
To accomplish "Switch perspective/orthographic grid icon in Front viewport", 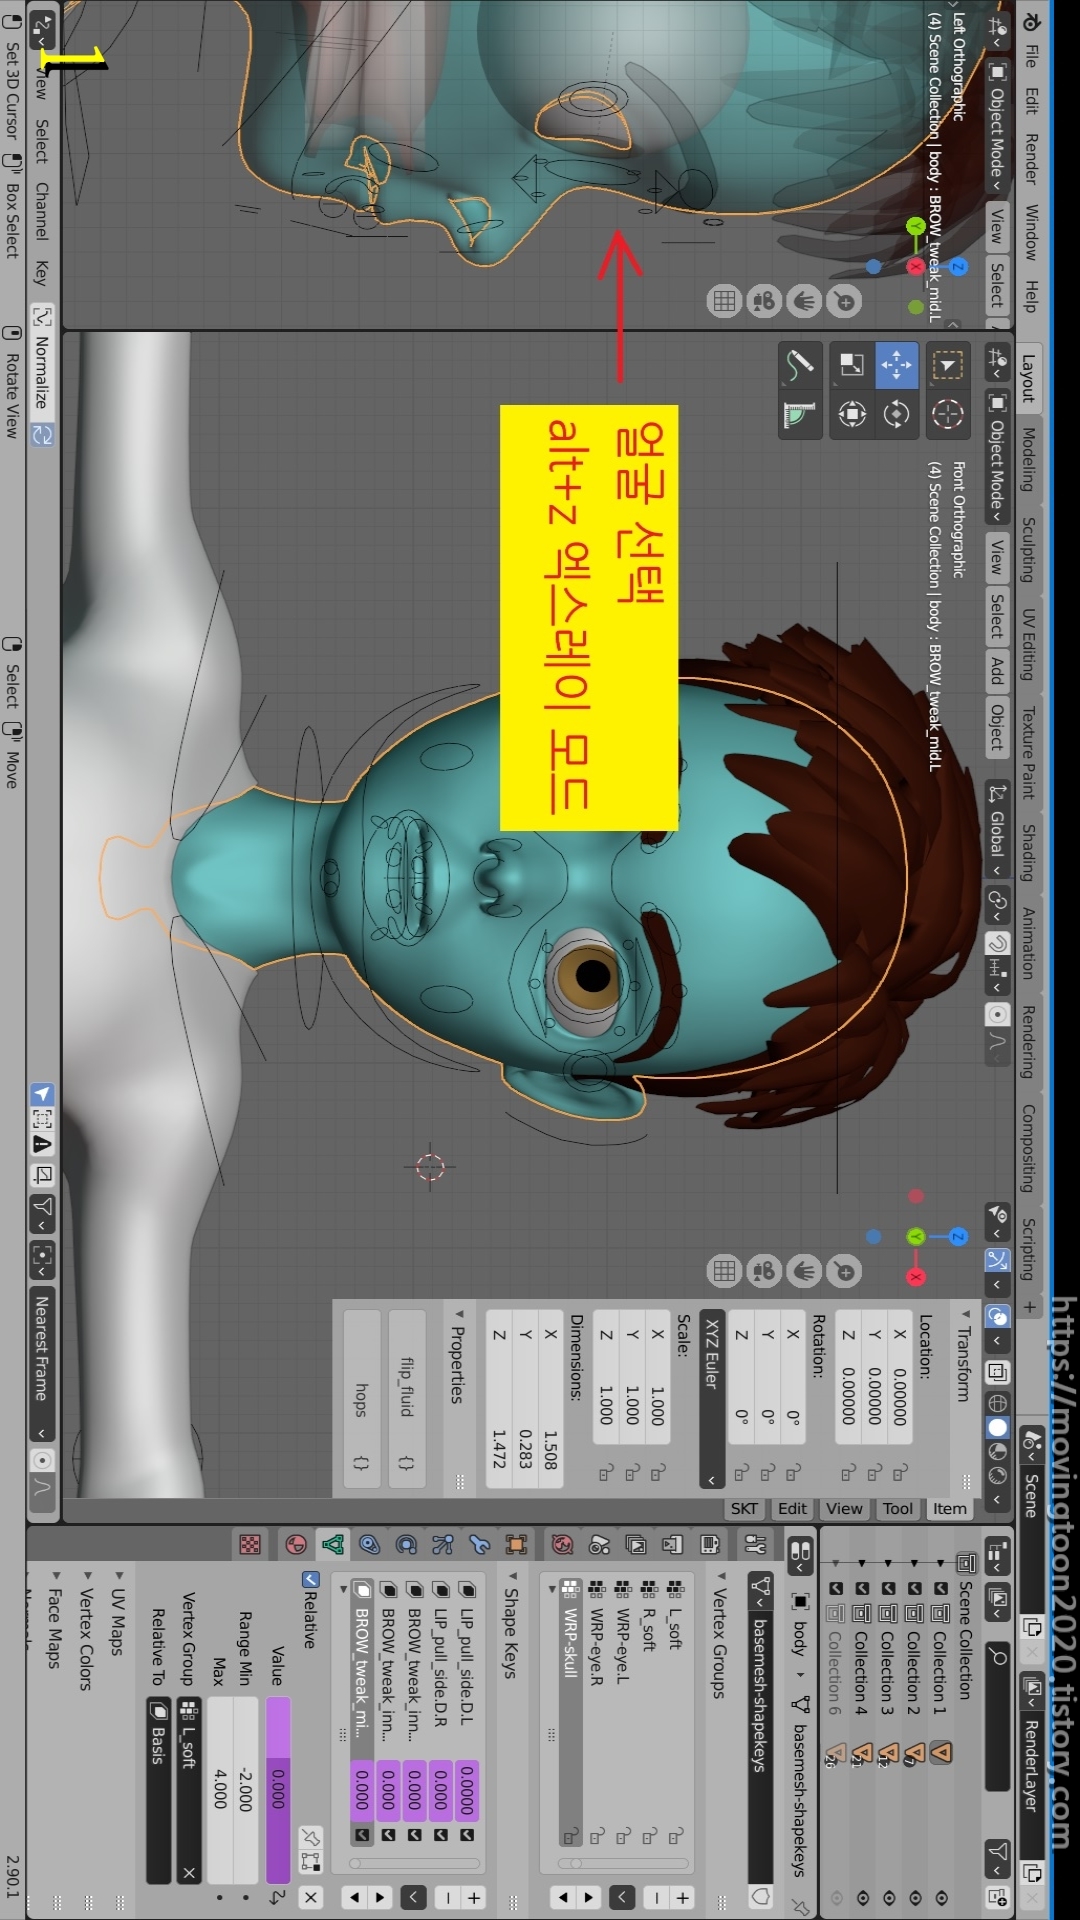I will pyautogui.click(x=724, y=1271).
